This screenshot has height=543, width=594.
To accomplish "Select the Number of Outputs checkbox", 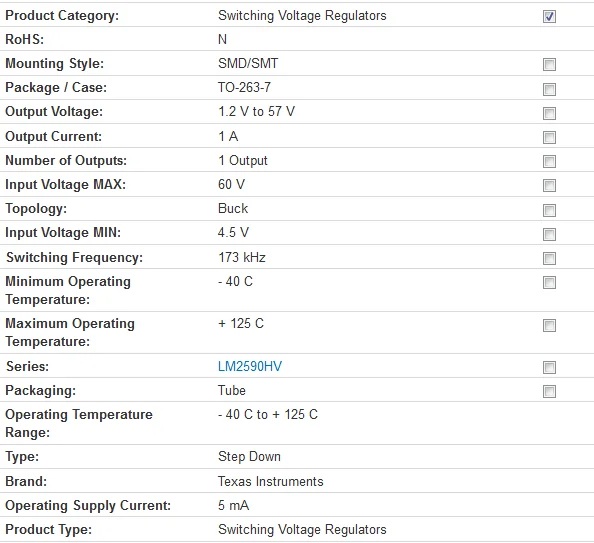I will pyautogui.click(x=549, y=161).
